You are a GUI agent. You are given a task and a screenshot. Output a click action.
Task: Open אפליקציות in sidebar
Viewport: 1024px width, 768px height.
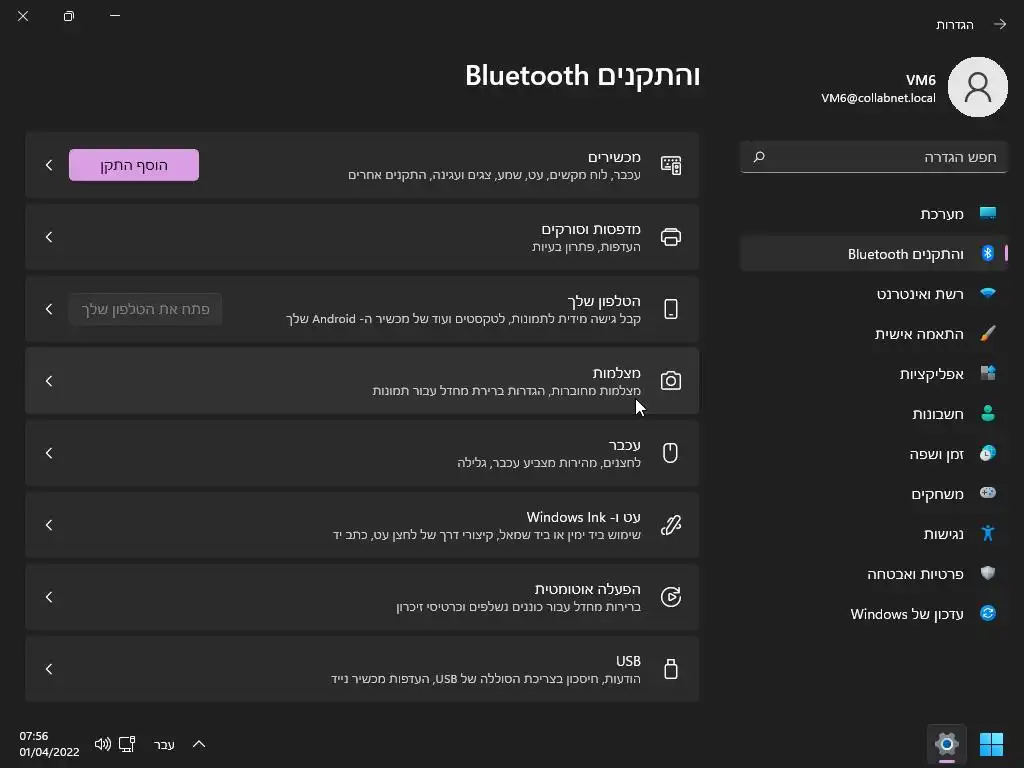point(874,374)
